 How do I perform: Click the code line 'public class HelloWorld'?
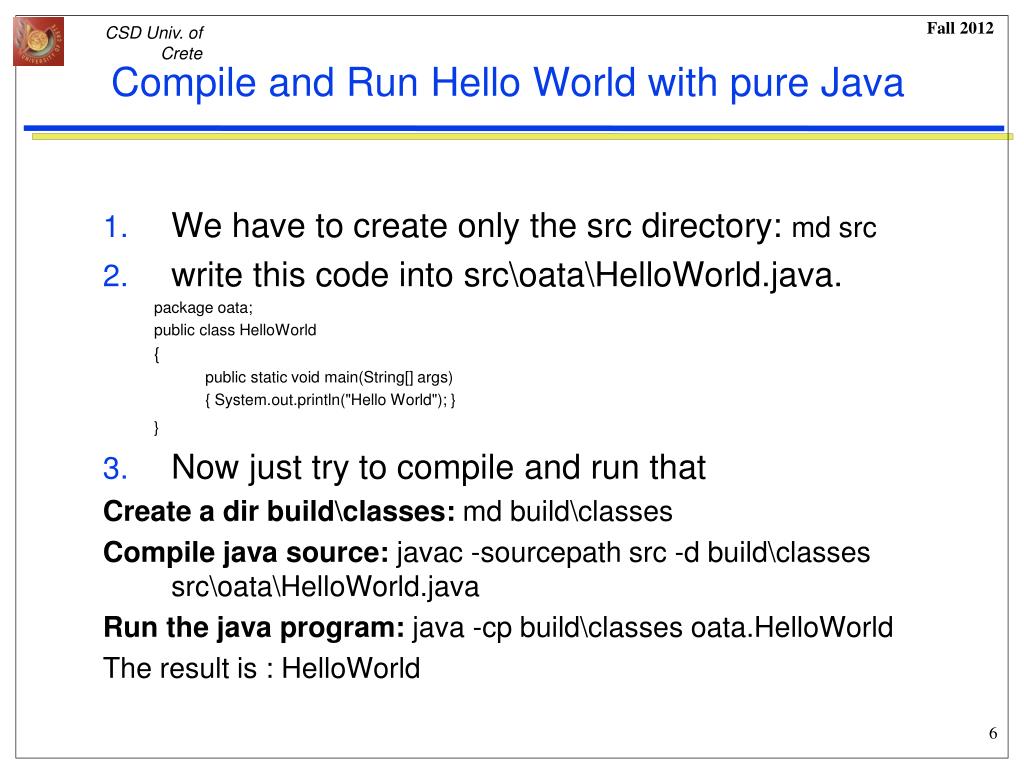234,330
